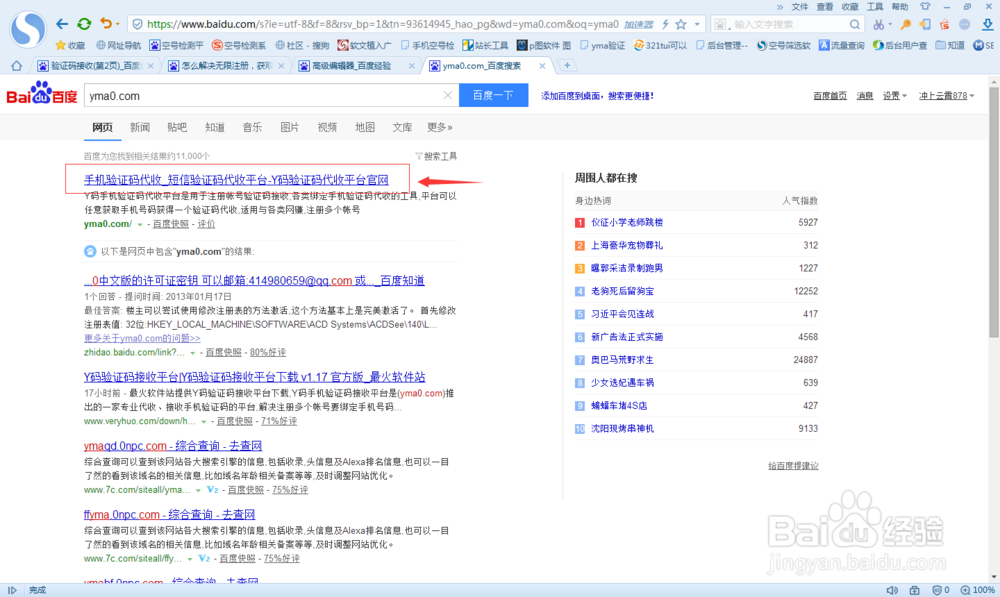Screen dimensions: 1000x597
Task: Open the 工具 menu
Action: click(875, 6)
